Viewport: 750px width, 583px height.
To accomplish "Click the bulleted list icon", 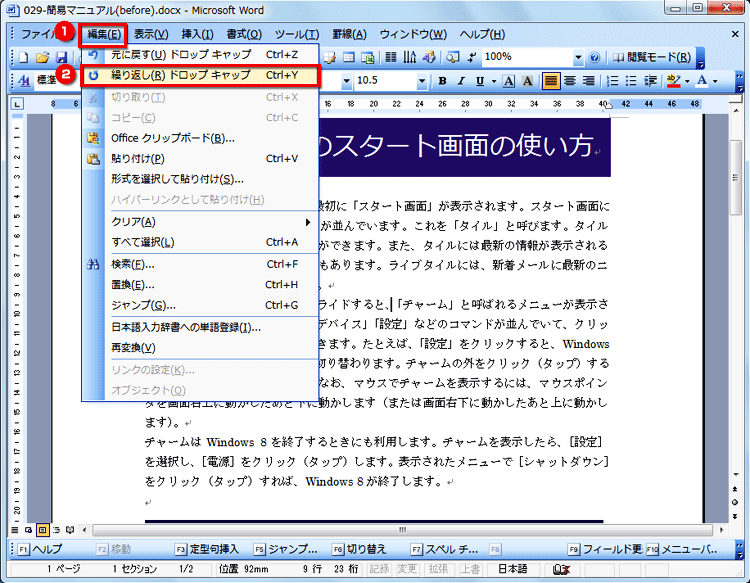I will [x=631, y=81].
